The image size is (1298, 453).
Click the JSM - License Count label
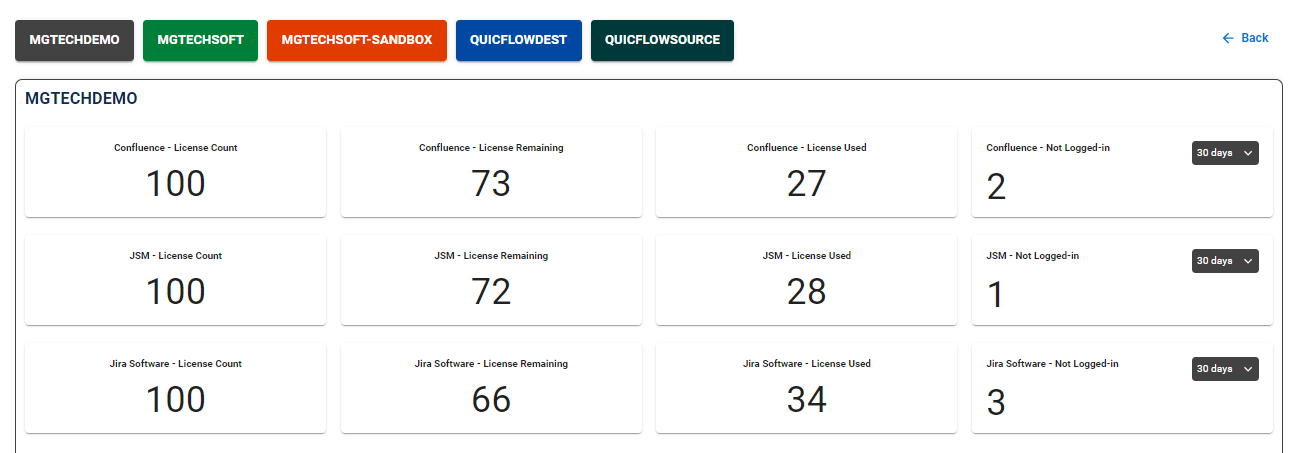click(176, 256)
